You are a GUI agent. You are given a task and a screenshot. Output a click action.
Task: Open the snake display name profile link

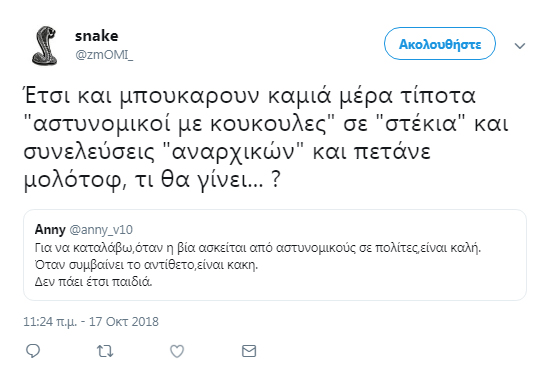[96, 36]
